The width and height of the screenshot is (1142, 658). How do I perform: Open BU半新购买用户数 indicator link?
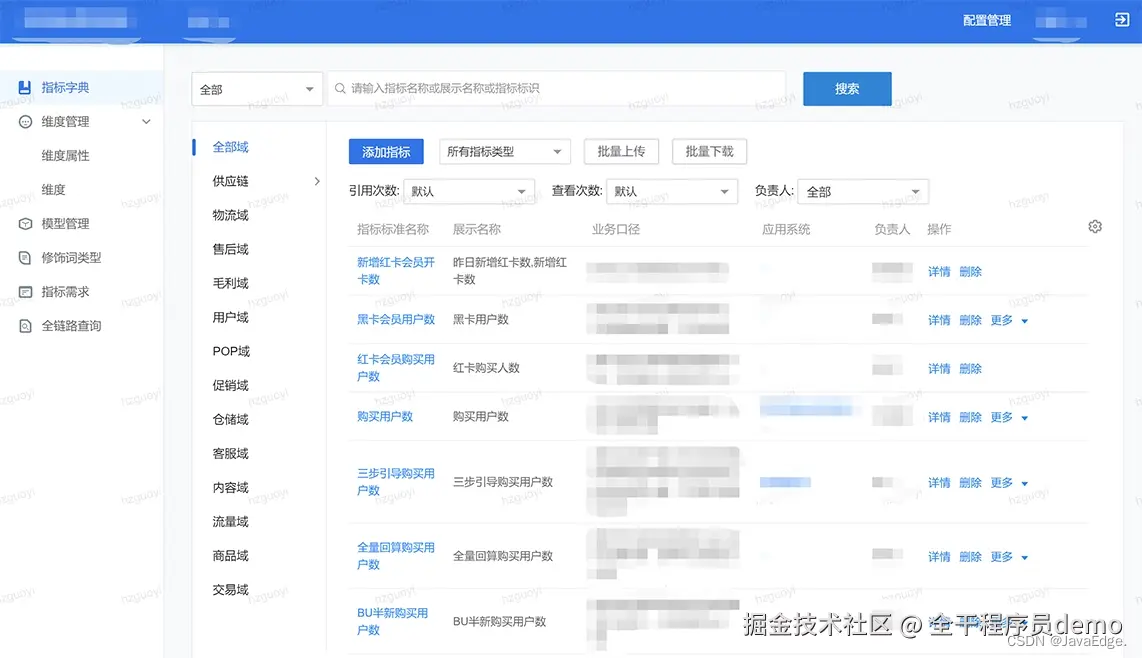pos(393,621)
